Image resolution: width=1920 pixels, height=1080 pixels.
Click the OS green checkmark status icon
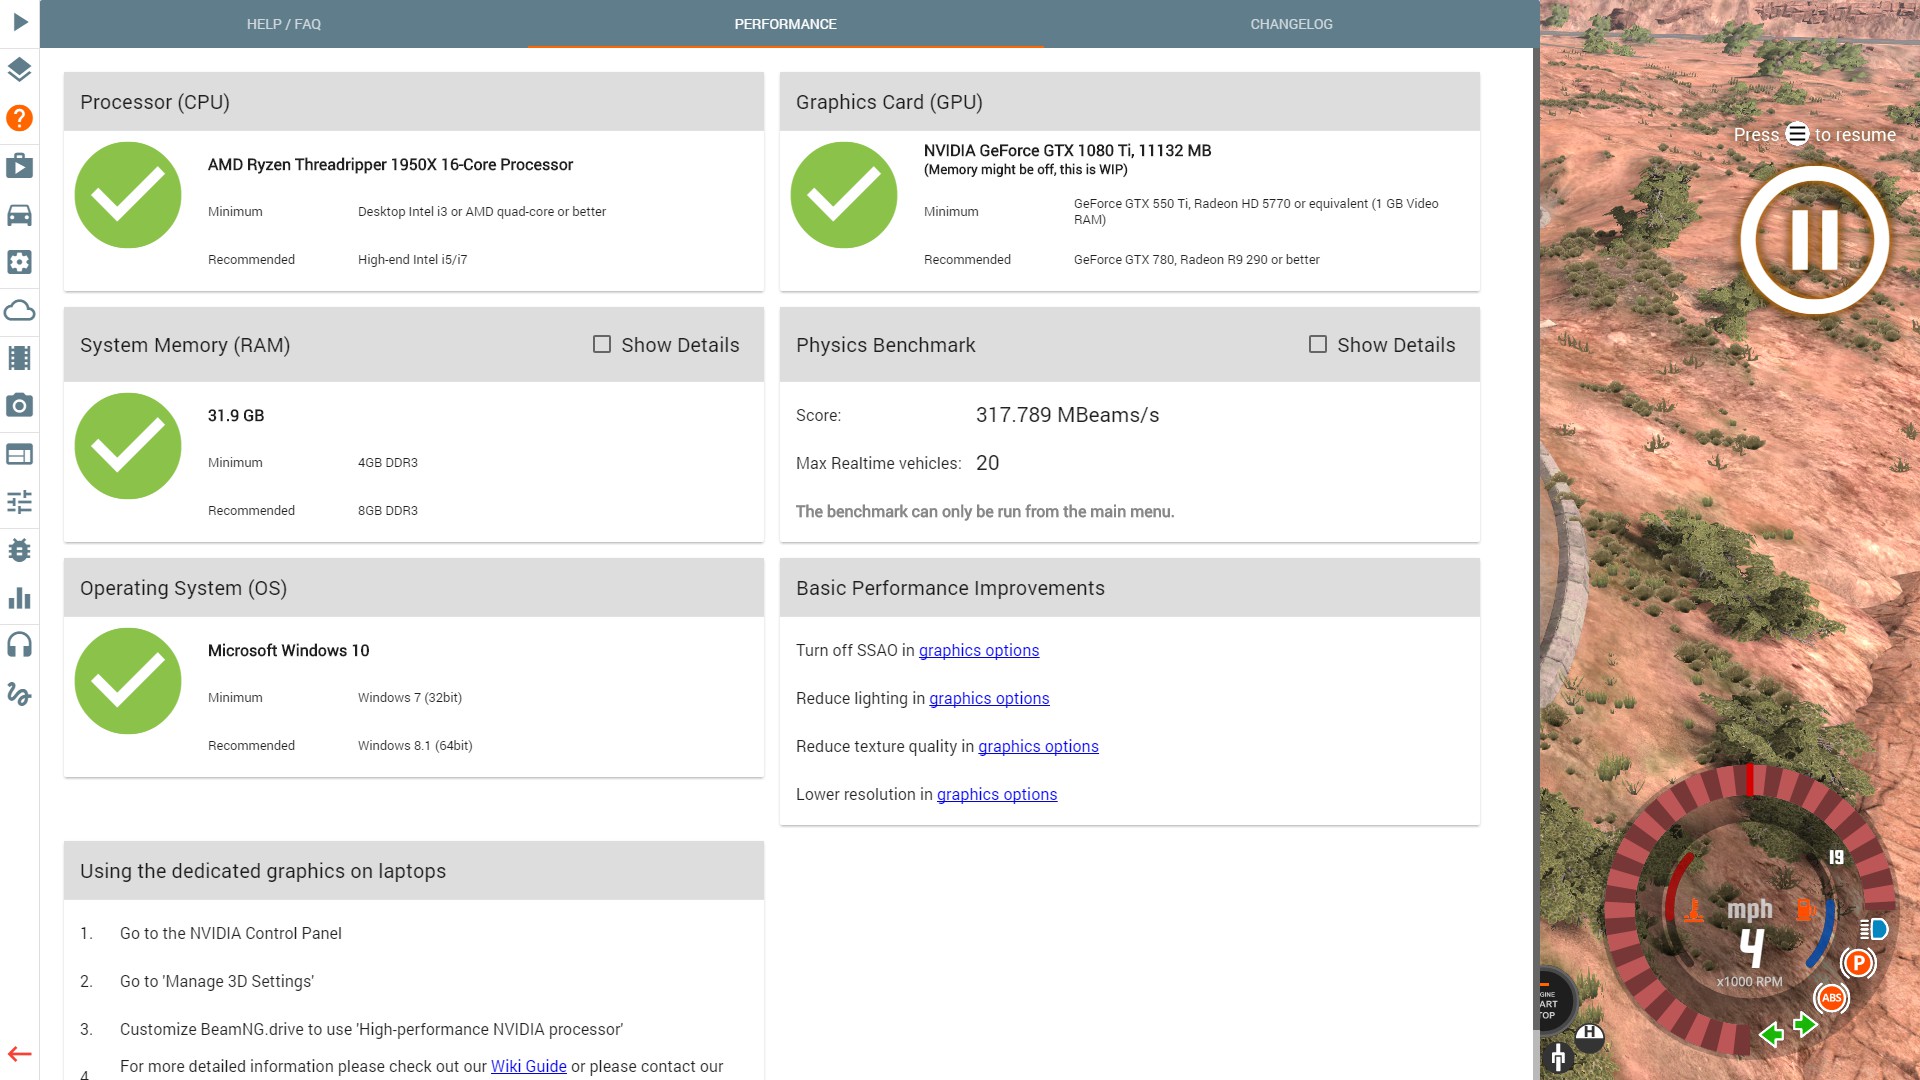[128, 681]
